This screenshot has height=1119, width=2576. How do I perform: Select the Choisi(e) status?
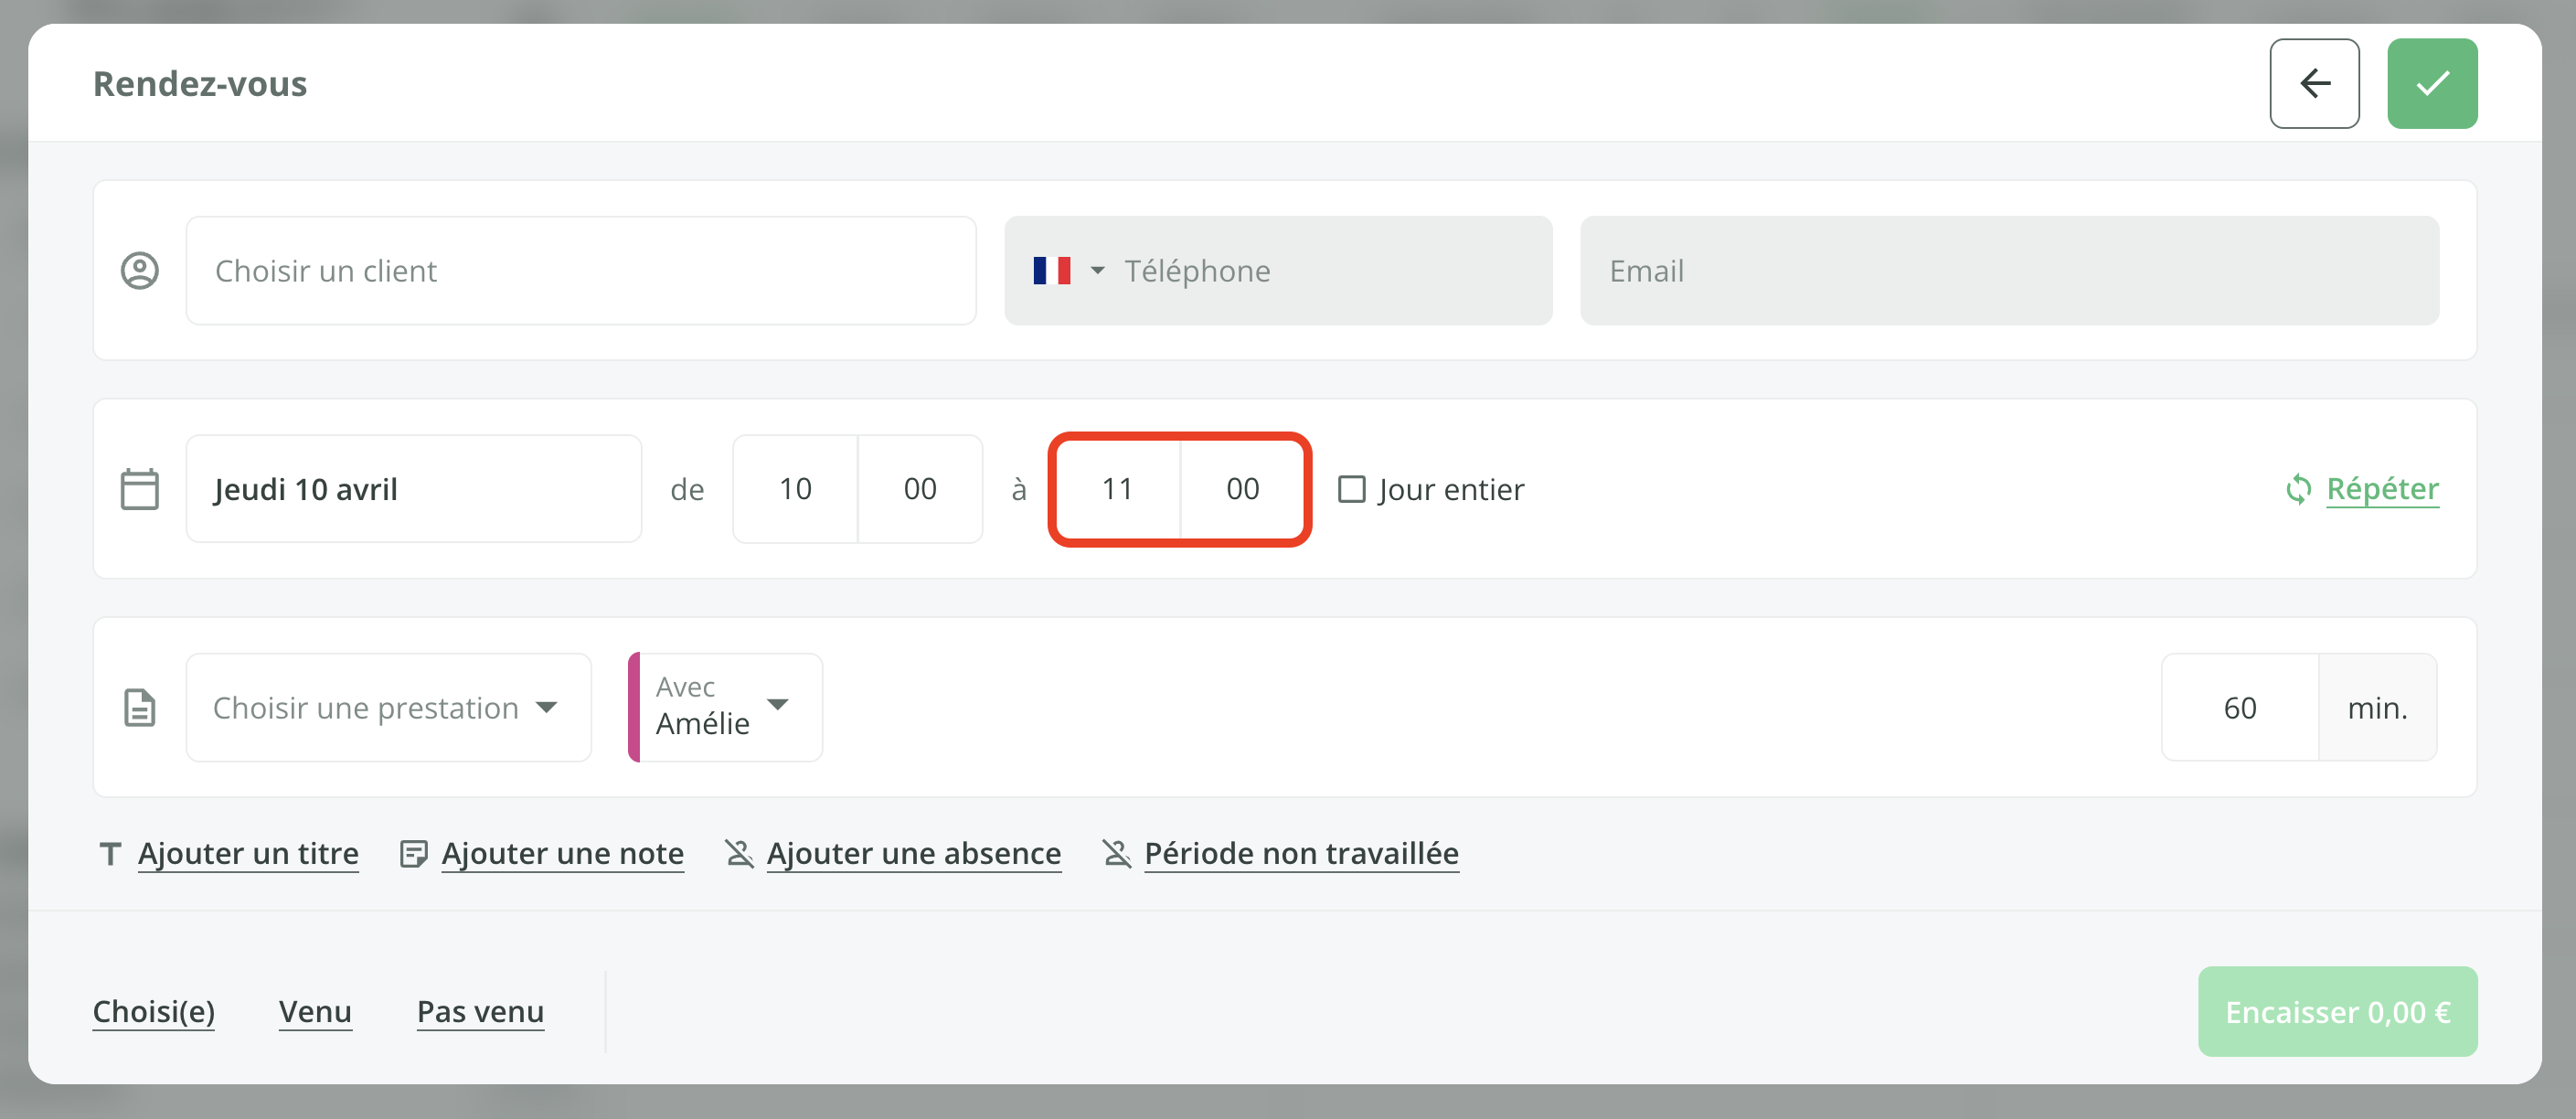pyautogui.click(x=154, y=1011)
